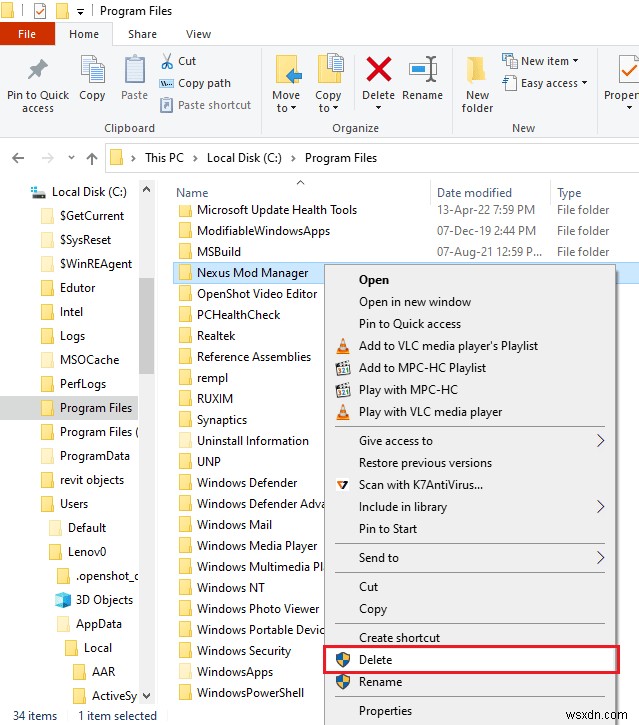Go up one folder level arrow
Viewport: 639px width, 725px height.
pos(92,159)
